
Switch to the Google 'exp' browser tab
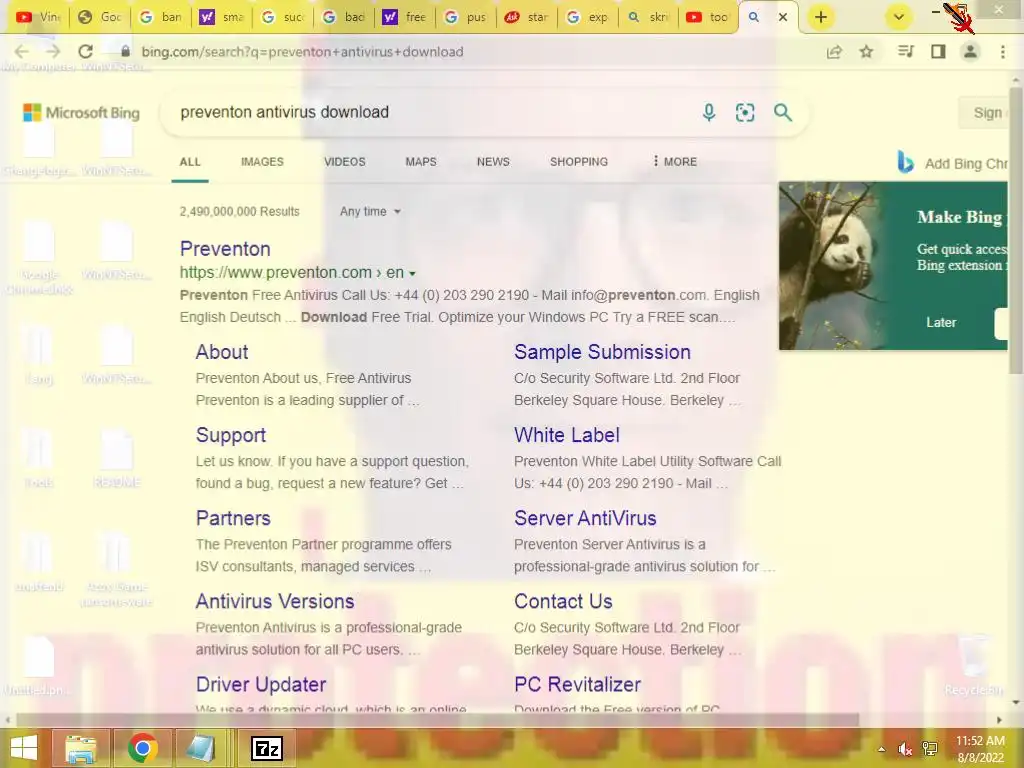(x=587, y=17)
